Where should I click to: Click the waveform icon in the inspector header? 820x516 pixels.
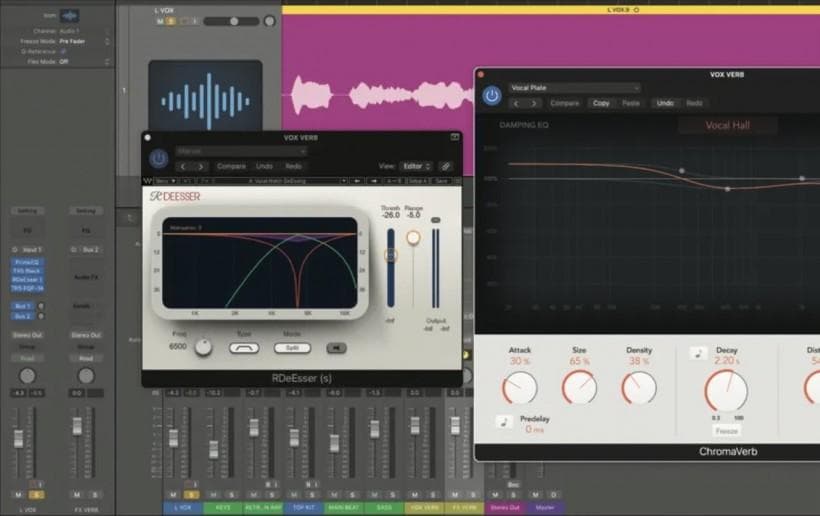point(69,16)
